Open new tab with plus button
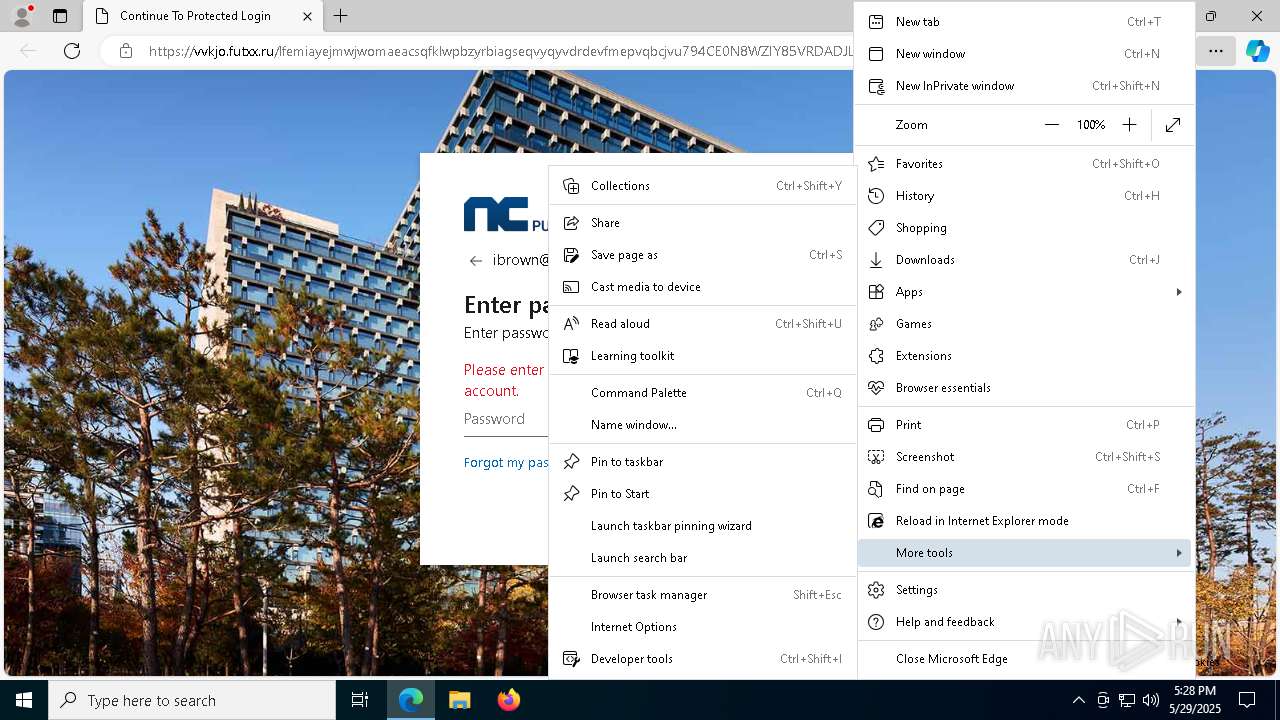The image size is (1280, 720). [x=341, y=16]
